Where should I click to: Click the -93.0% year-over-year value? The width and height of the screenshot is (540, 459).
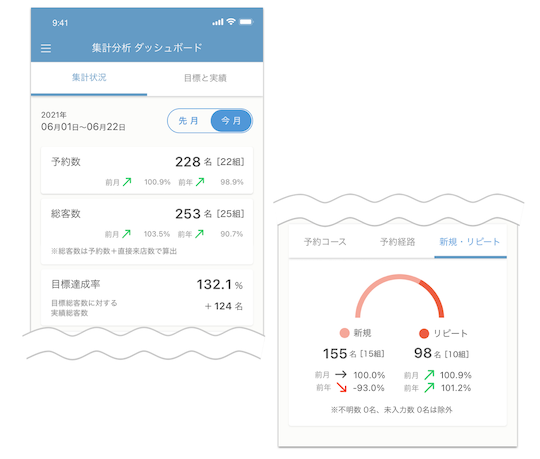[x=368, y=388]
